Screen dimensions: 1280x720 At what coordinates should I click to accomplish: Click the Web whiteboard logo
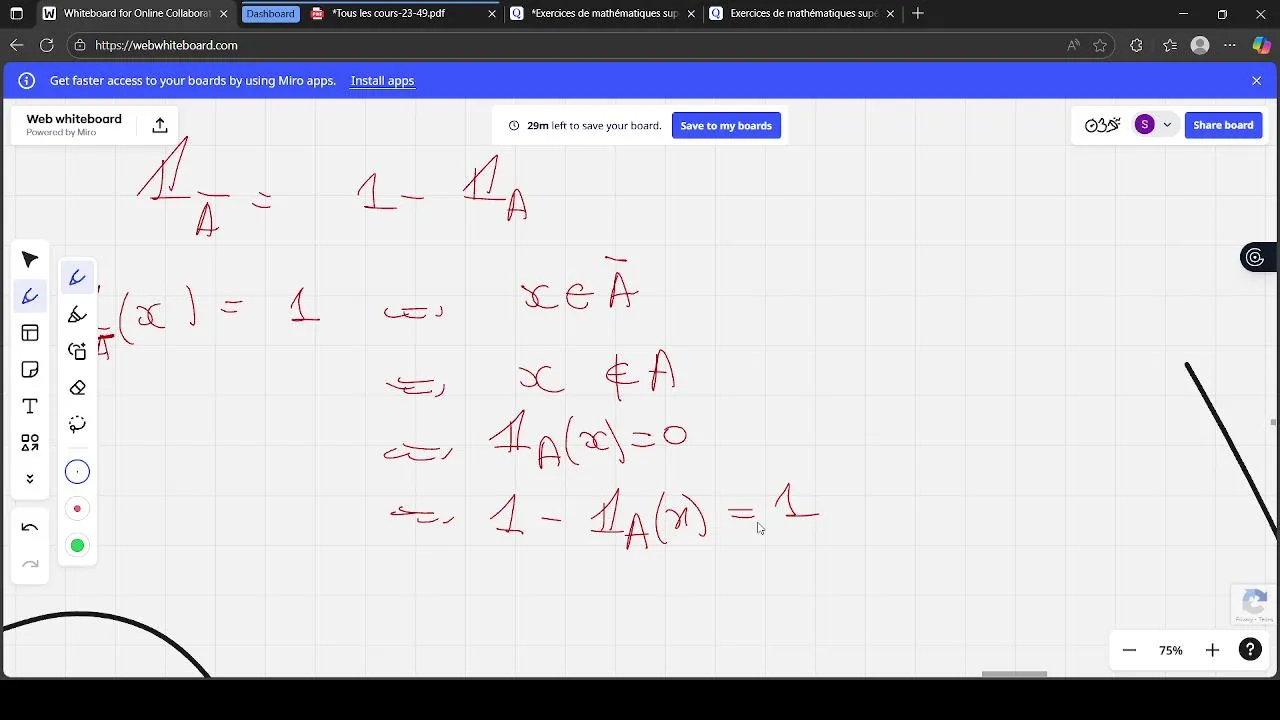tap(74, 124)
